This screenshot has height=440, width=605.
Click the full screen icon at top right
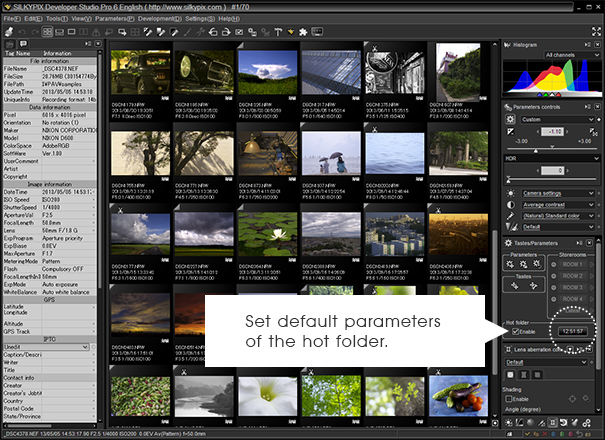(596, 31)
